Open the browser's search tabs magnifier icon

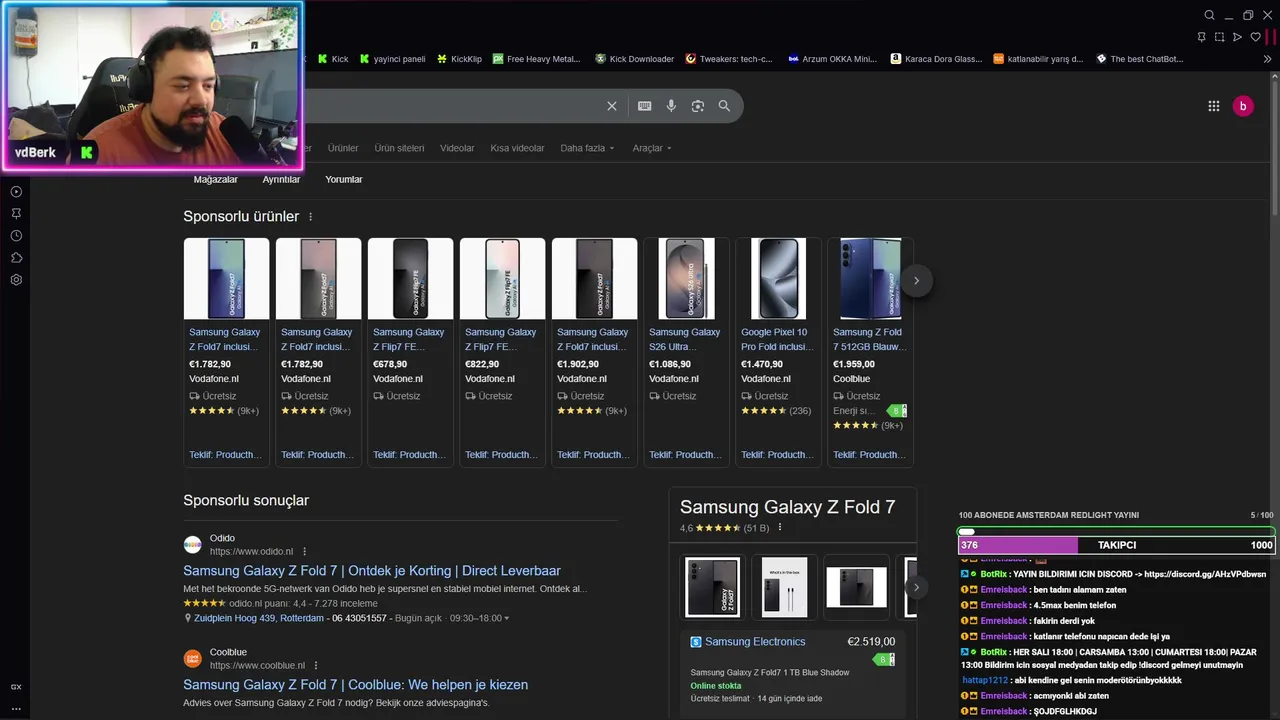click(x=1209, y=15)
